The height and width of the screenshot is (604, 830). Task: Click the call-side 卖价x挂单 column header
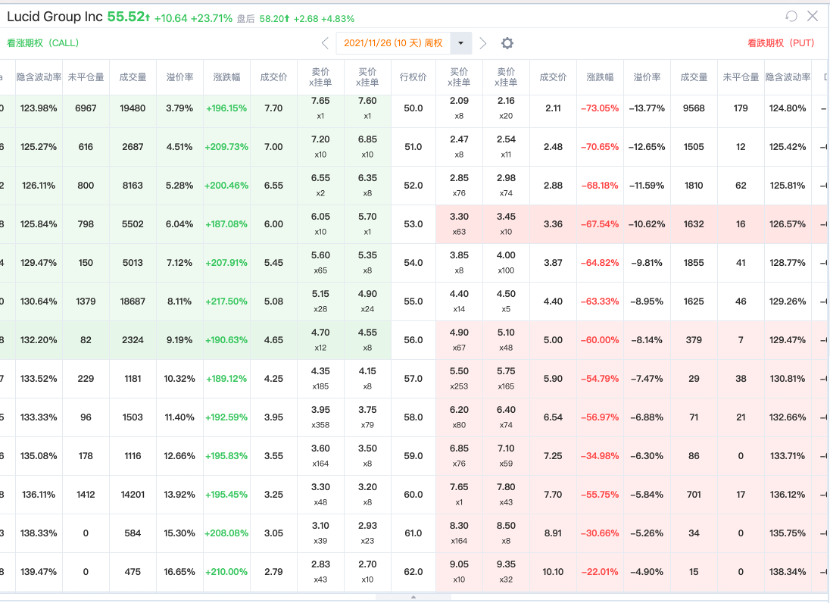320,77
